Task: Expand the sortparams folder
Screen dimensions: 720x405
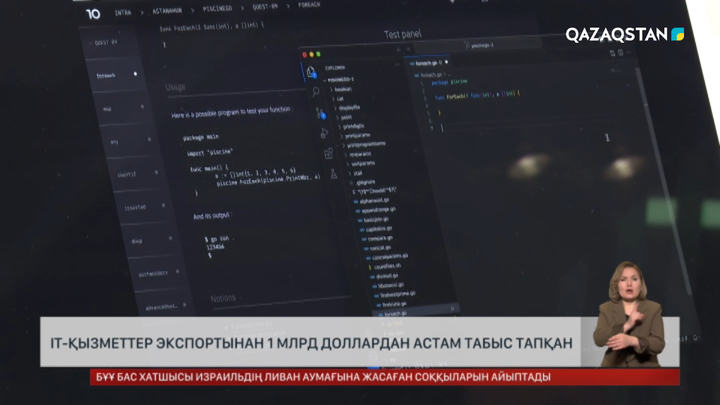Action: tap(361, 163)
